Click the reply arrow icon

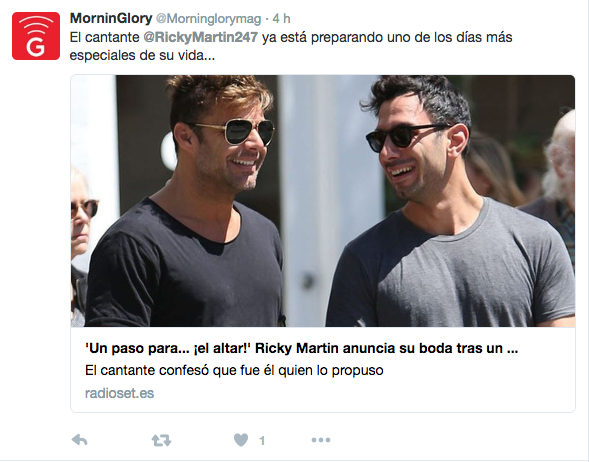coord(79,440)
